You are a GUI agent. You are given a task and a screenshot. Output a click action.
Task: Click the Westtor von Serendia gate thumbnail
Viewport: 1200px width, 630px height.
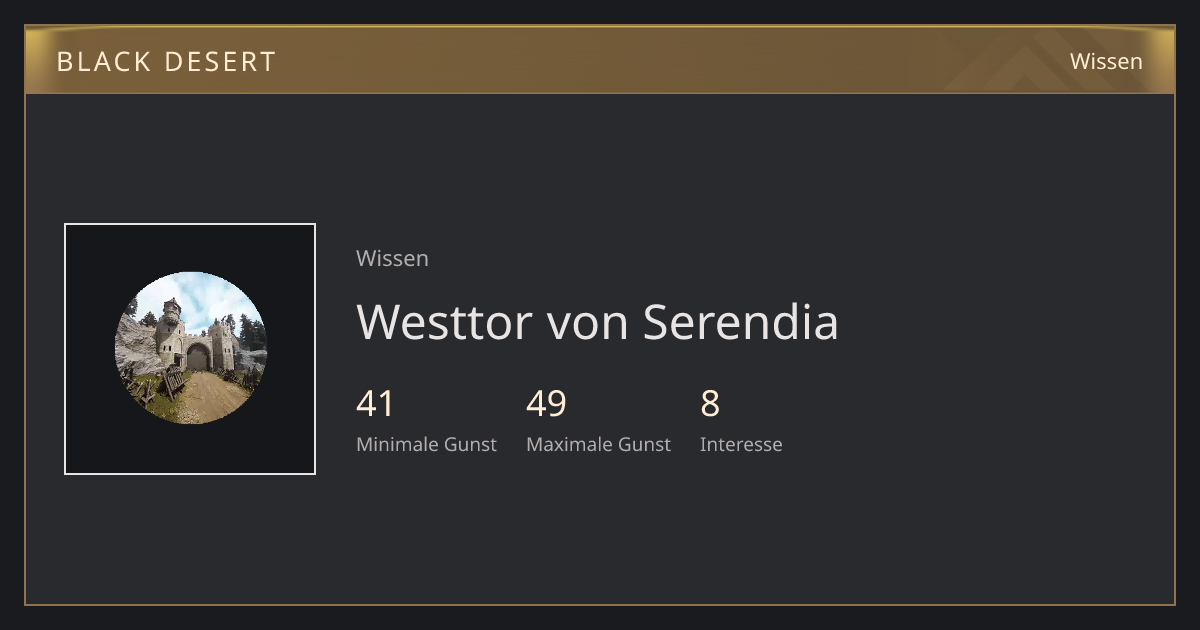click(x=190, y=348)
